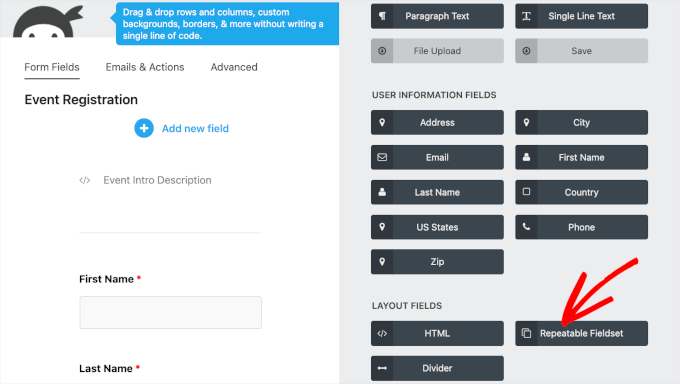
Task: Click the Last Name person icon
Action: [382, 192]
